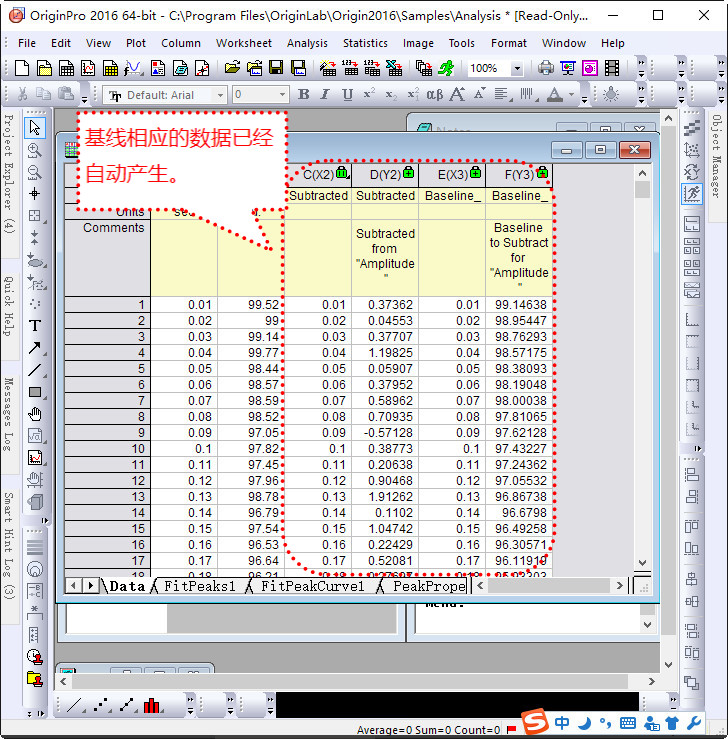Switch to the FitPeaks1 sheet tab
Viewport: 728px width, 739px height.
pyautogui.click(x=200, y=586)
